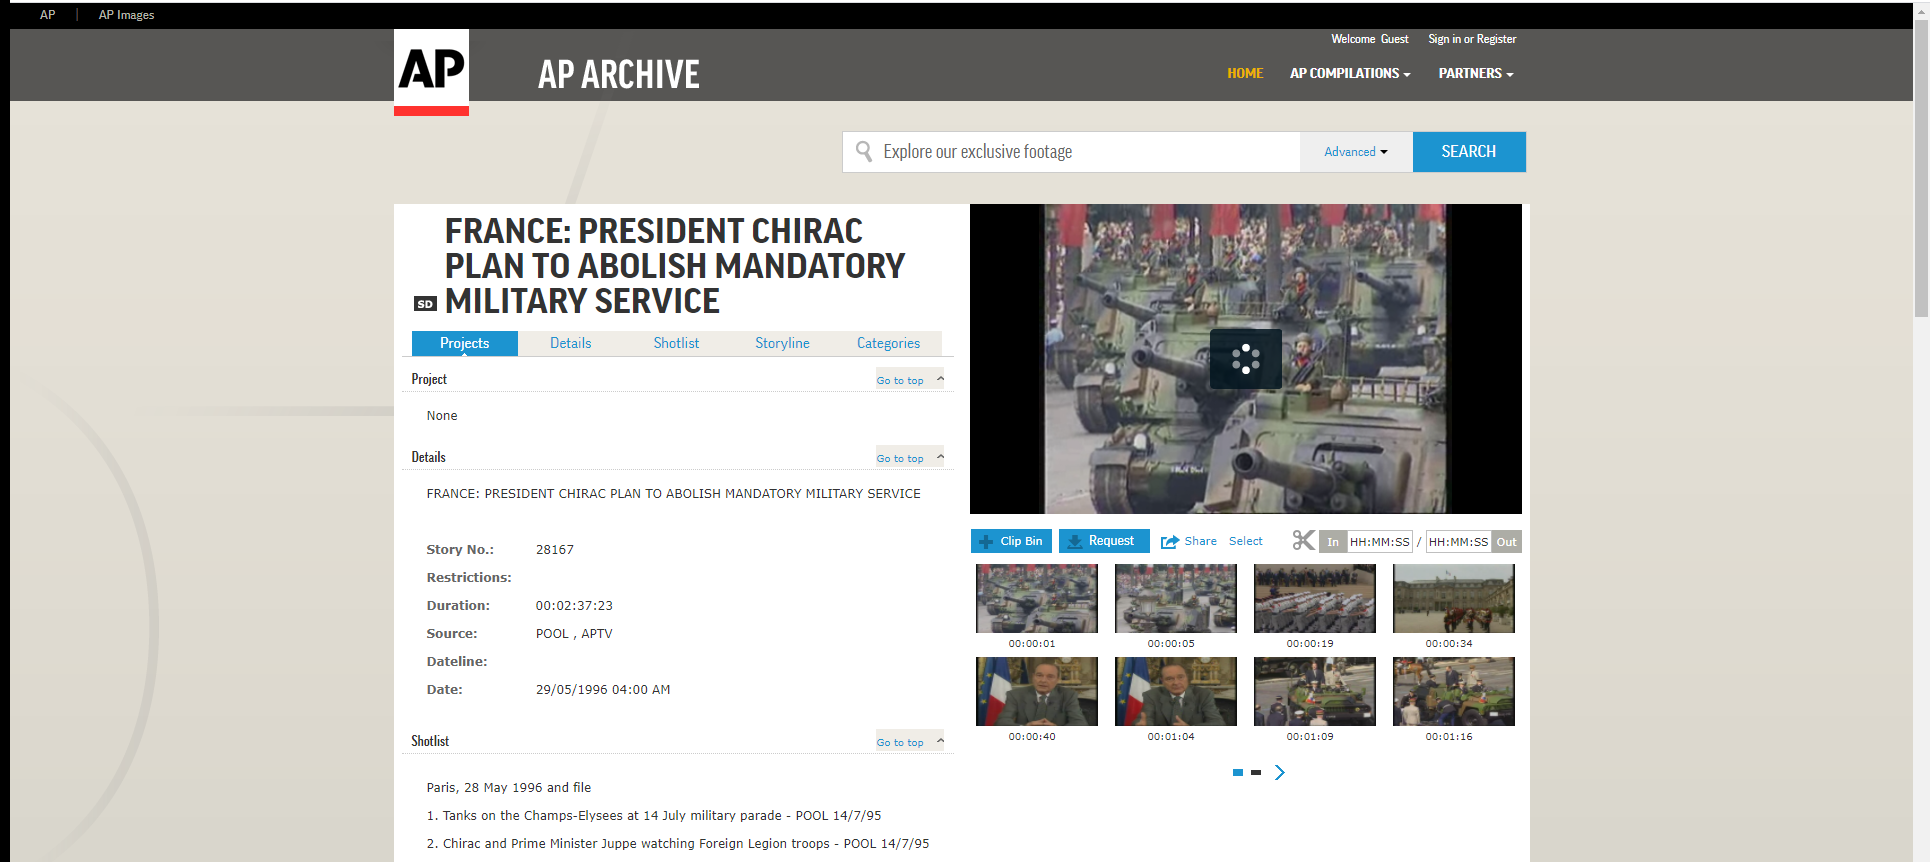The image size is (1930, 862).
Task: Open thumbnail at 00:01:16
Action: click(x=1454, y=691)
